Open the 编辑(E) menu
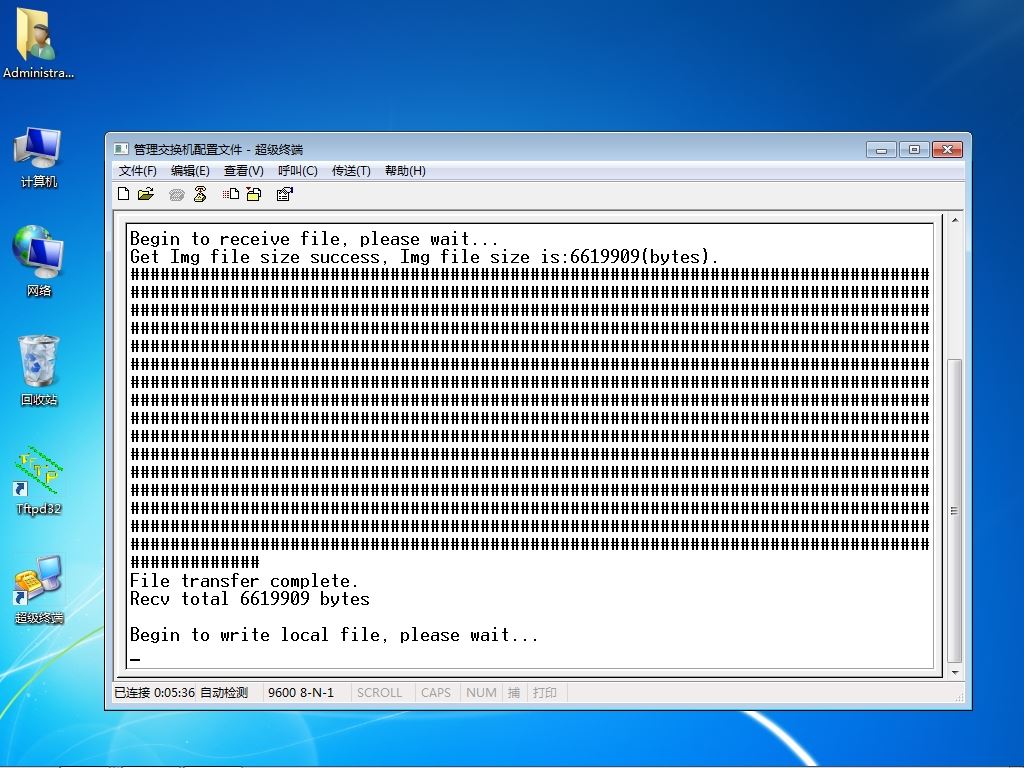 [190, 170]
